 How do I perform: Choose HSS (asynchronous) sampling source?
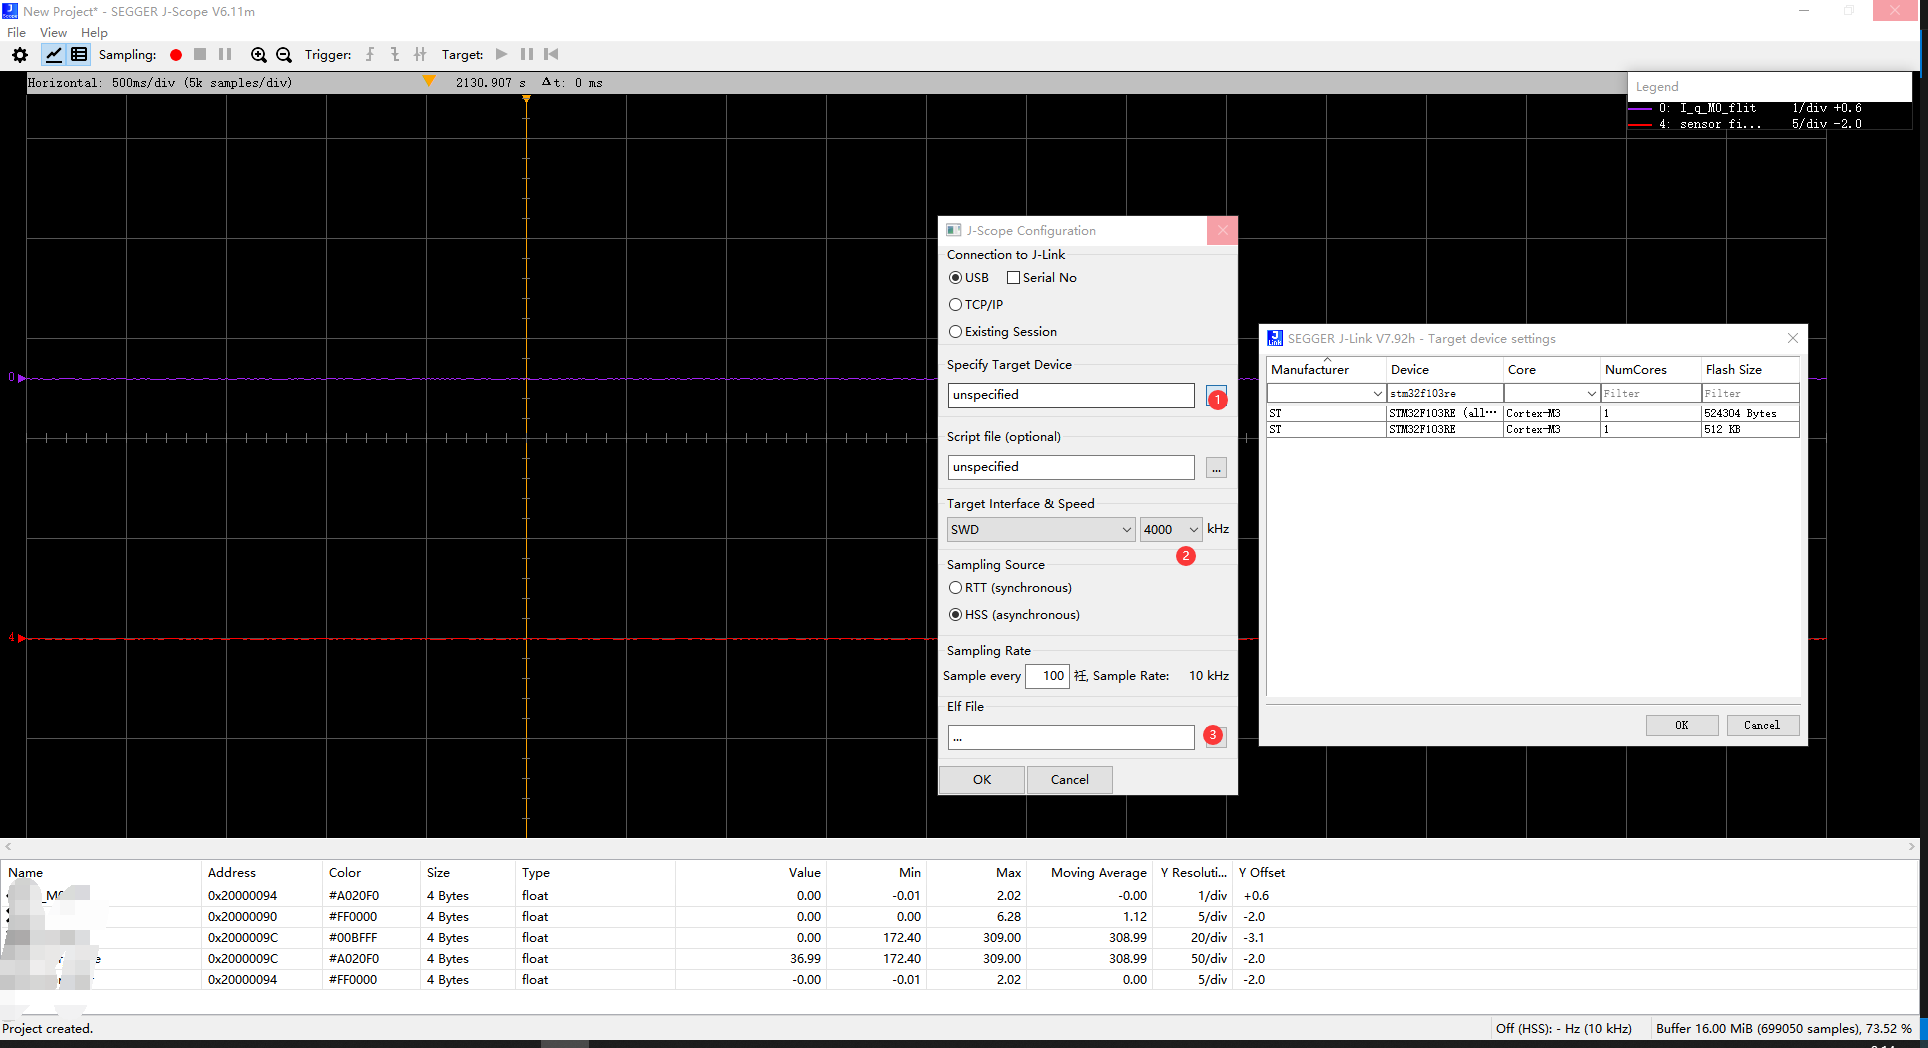[955, 615]
